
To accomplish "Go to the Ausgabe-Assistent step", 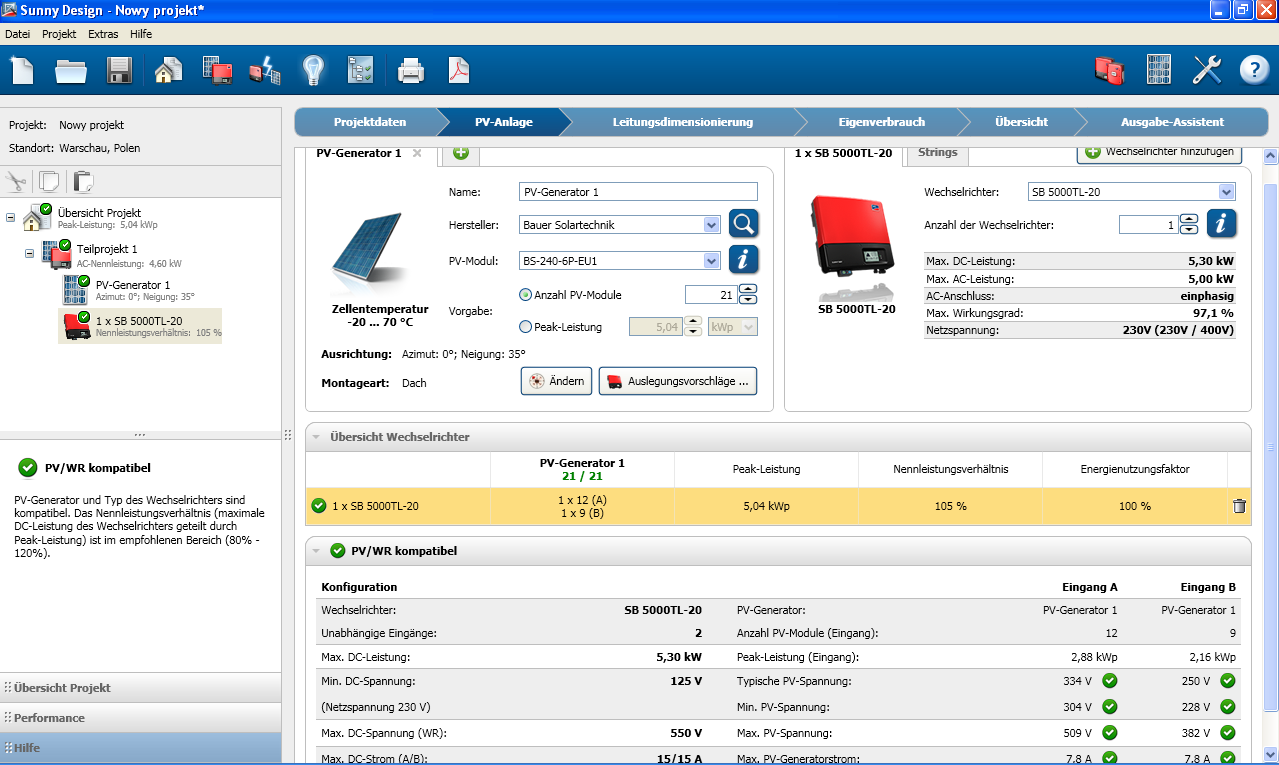I will tap(1172, 122).
